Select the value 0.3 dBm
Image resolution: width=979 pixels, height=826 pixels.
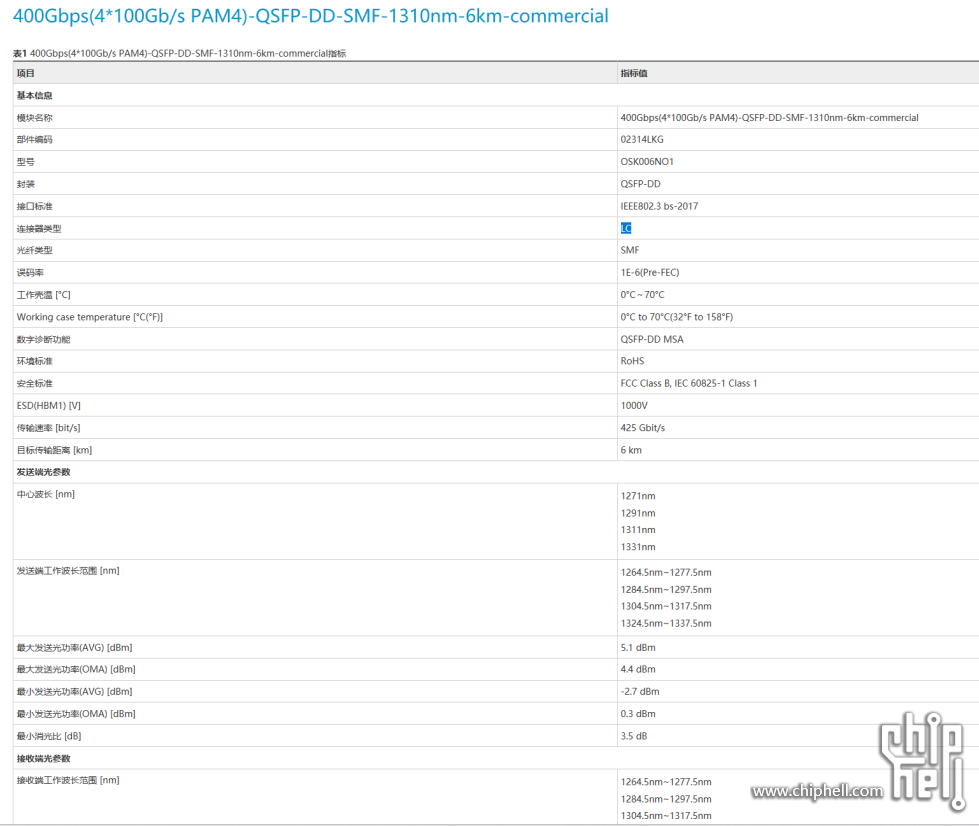click(637, 714)
